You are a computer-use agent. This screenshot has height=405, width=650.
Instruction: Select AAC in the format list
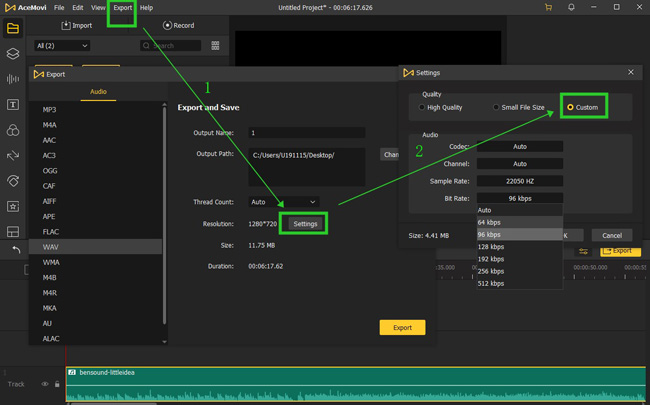click(95, 140)
